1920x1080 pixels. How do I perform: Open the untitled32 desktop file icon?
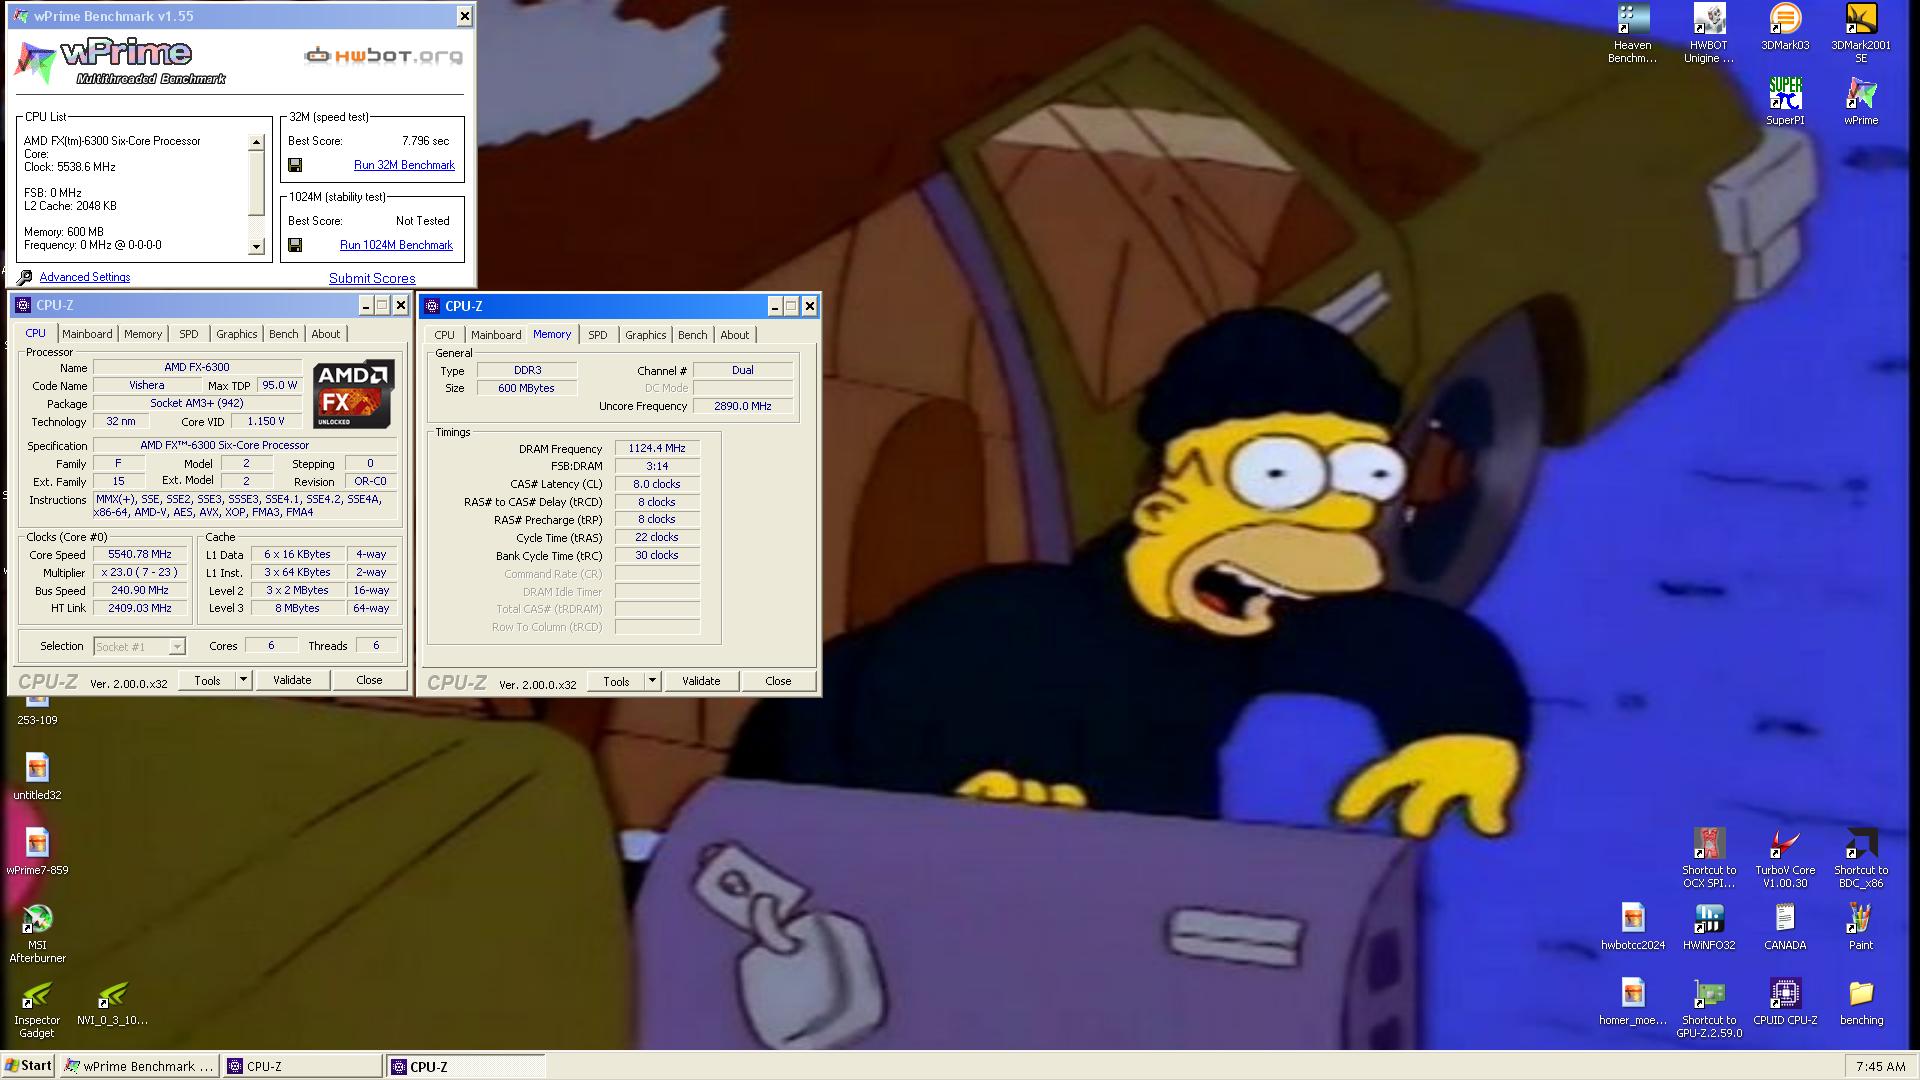click(x=37, y=777)
